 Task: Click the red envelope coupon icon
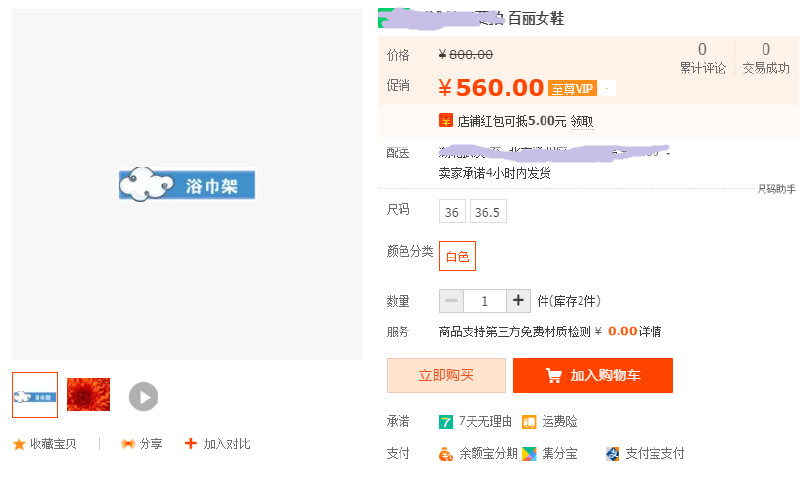(x=446, y=121)
